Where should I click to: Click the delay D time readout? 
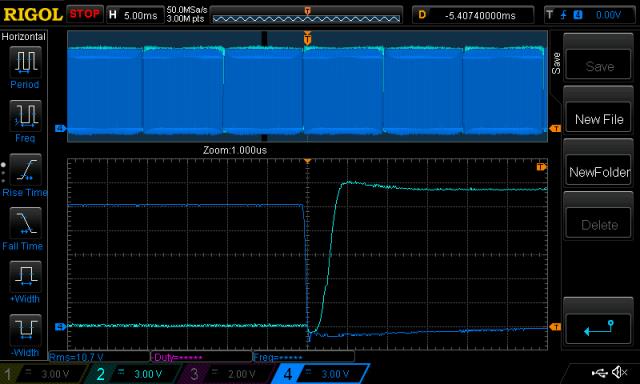pyautogui.click(x=473, y=16)
